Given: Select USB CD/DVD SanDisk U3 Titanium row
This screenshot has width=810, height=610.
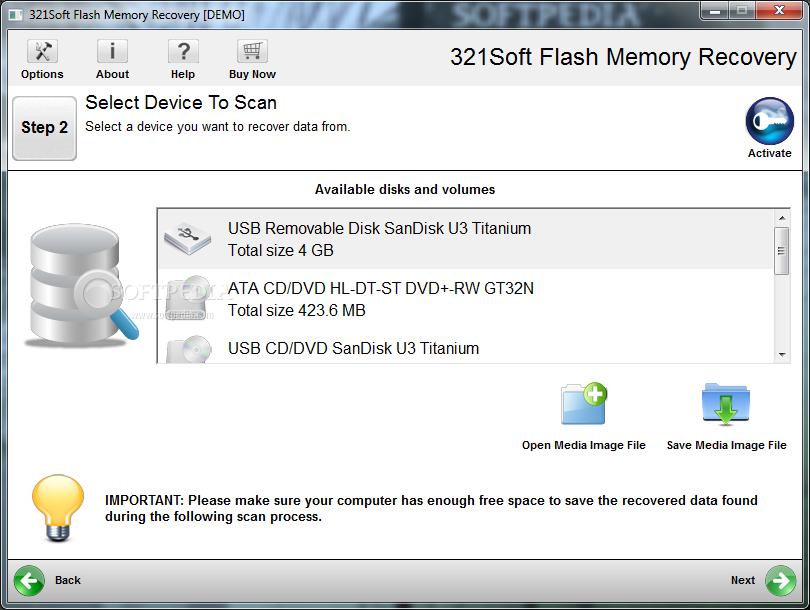Looking at the screenshot, I should 465,347.
